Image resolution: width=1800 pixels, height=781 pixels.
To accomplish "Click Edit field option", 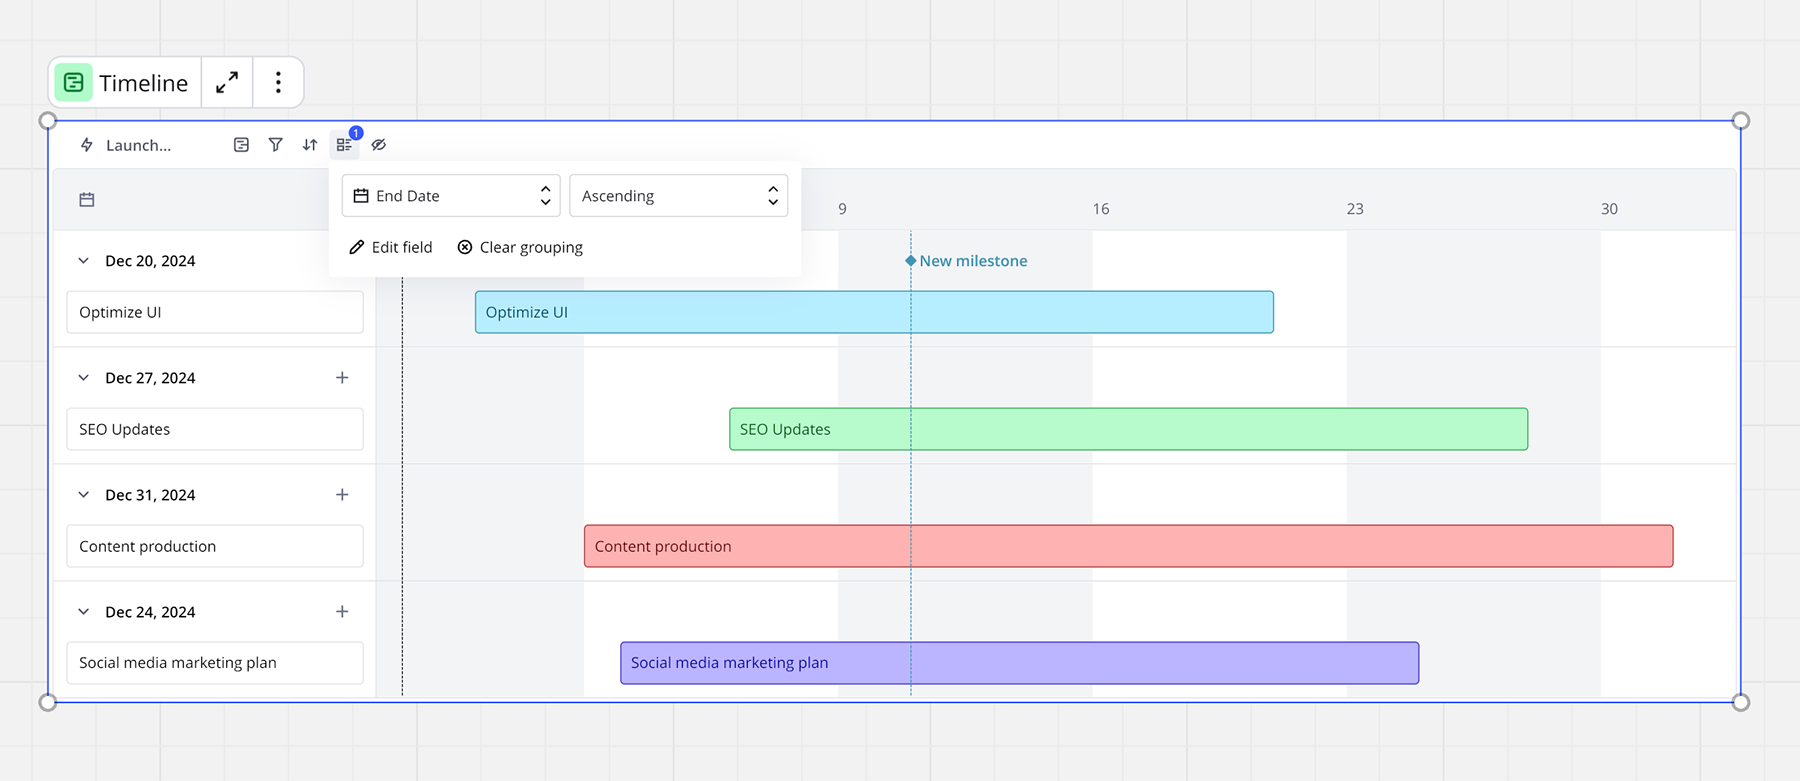I will [x=391, y=248].
